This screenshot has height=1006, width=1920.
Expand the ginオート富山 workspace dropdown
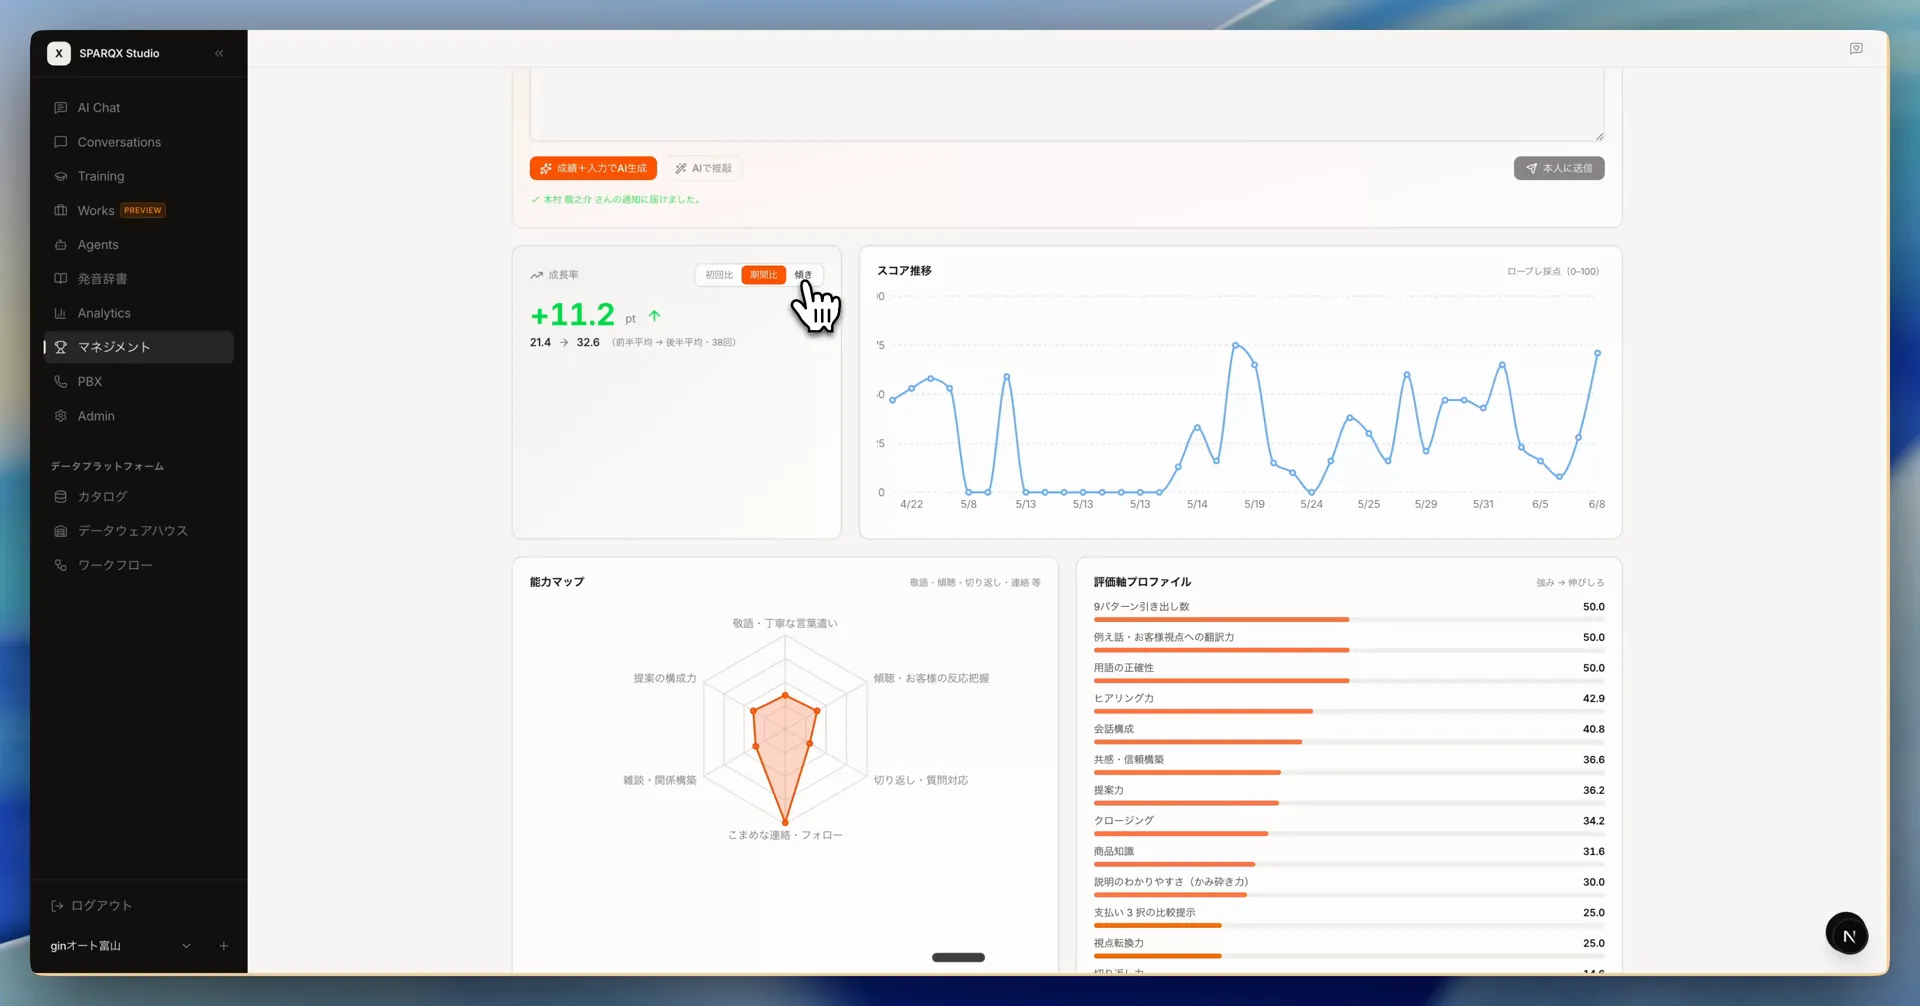[186, 945]
